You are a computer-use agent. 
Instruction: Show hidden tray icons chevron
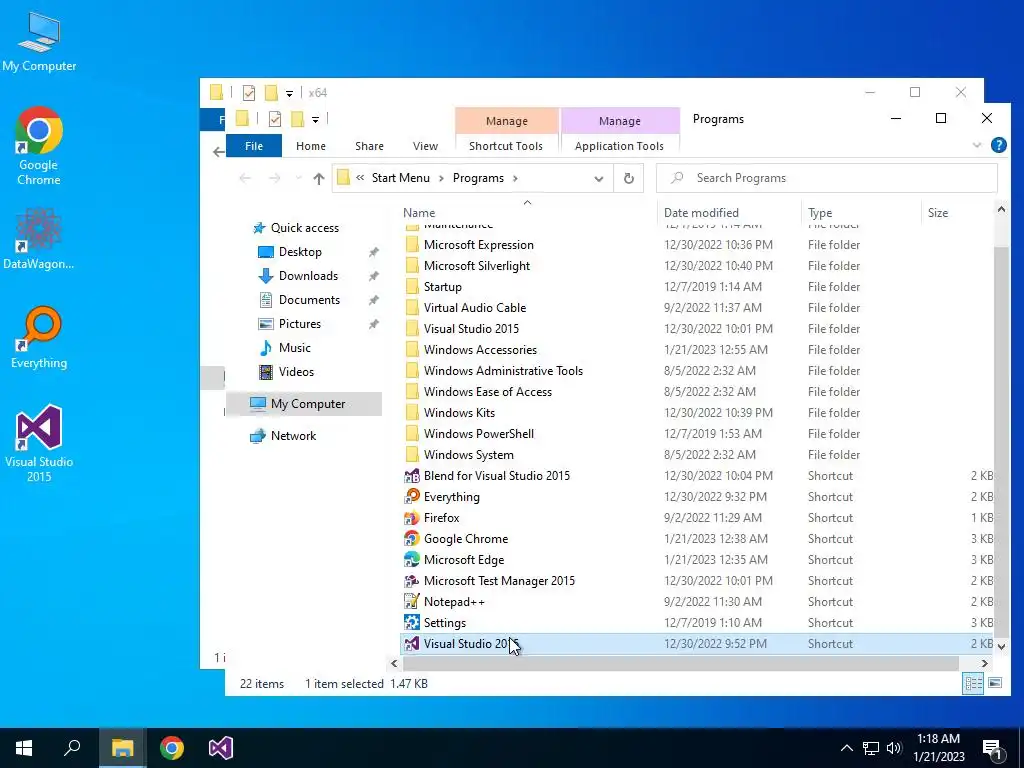pyautogui.click(x=846, y=748)
